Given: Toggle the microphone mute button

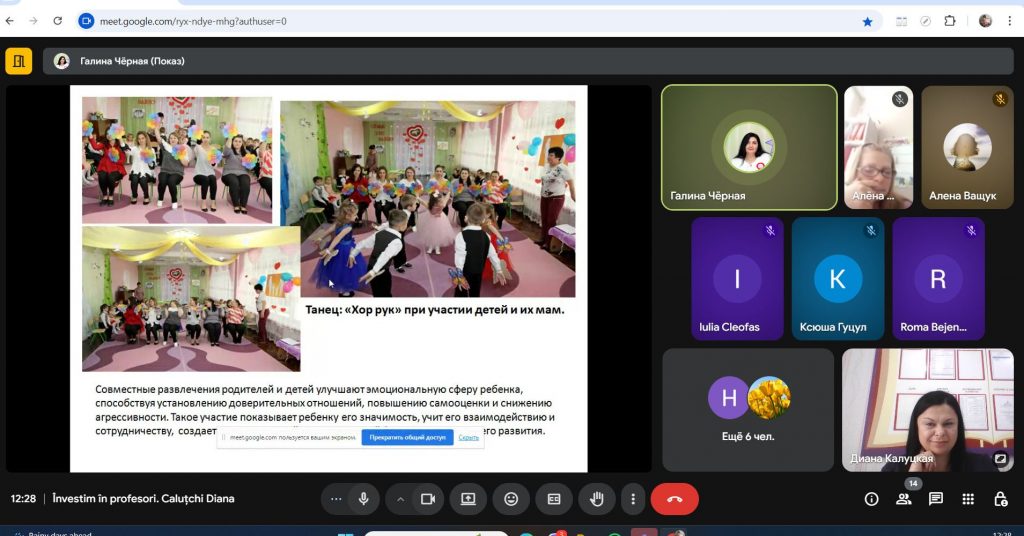Looking at the screenshot, I should coord(363,499).
